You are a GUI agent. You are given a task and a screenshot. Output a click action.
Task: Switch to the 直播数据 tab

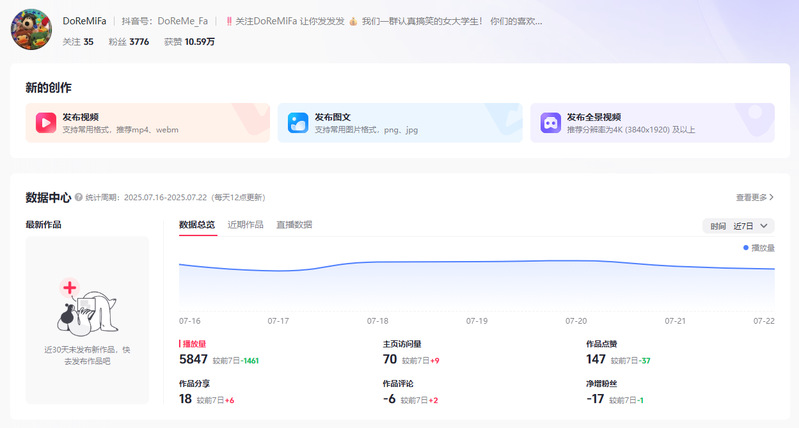tap(294, 225)
